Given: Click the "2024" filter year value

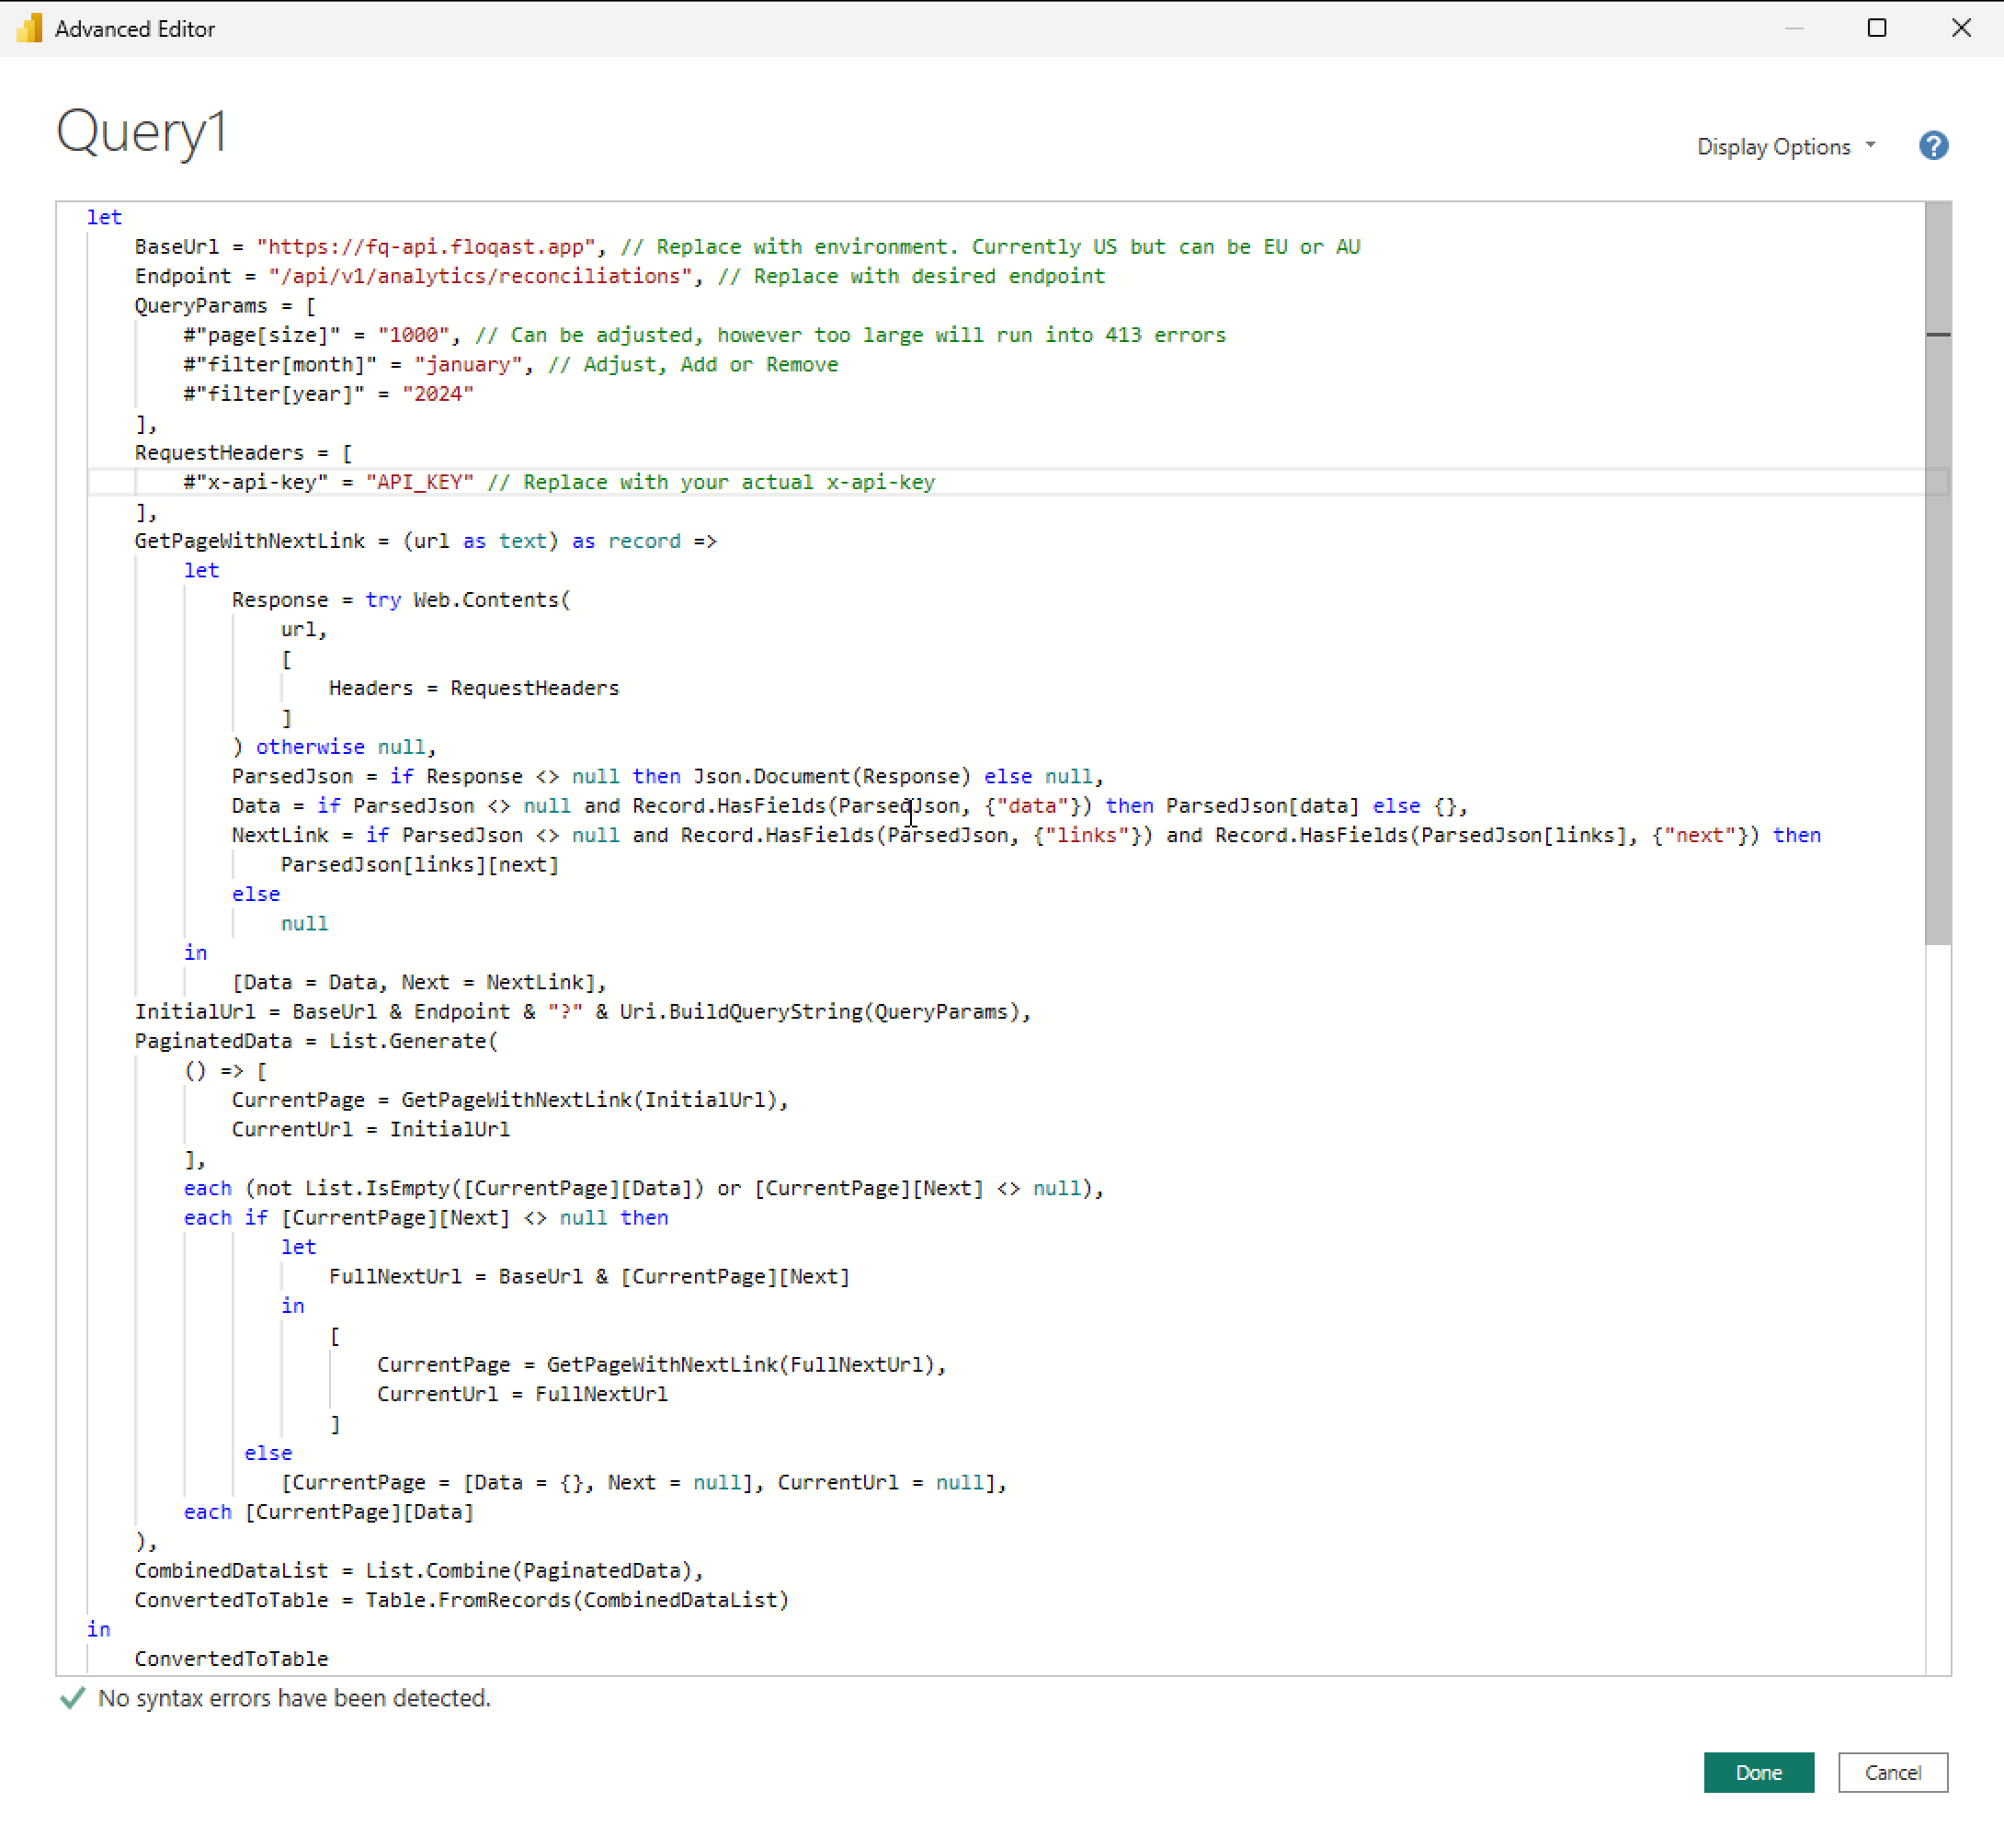Looking at the screenshot, I should click(438, 394).
